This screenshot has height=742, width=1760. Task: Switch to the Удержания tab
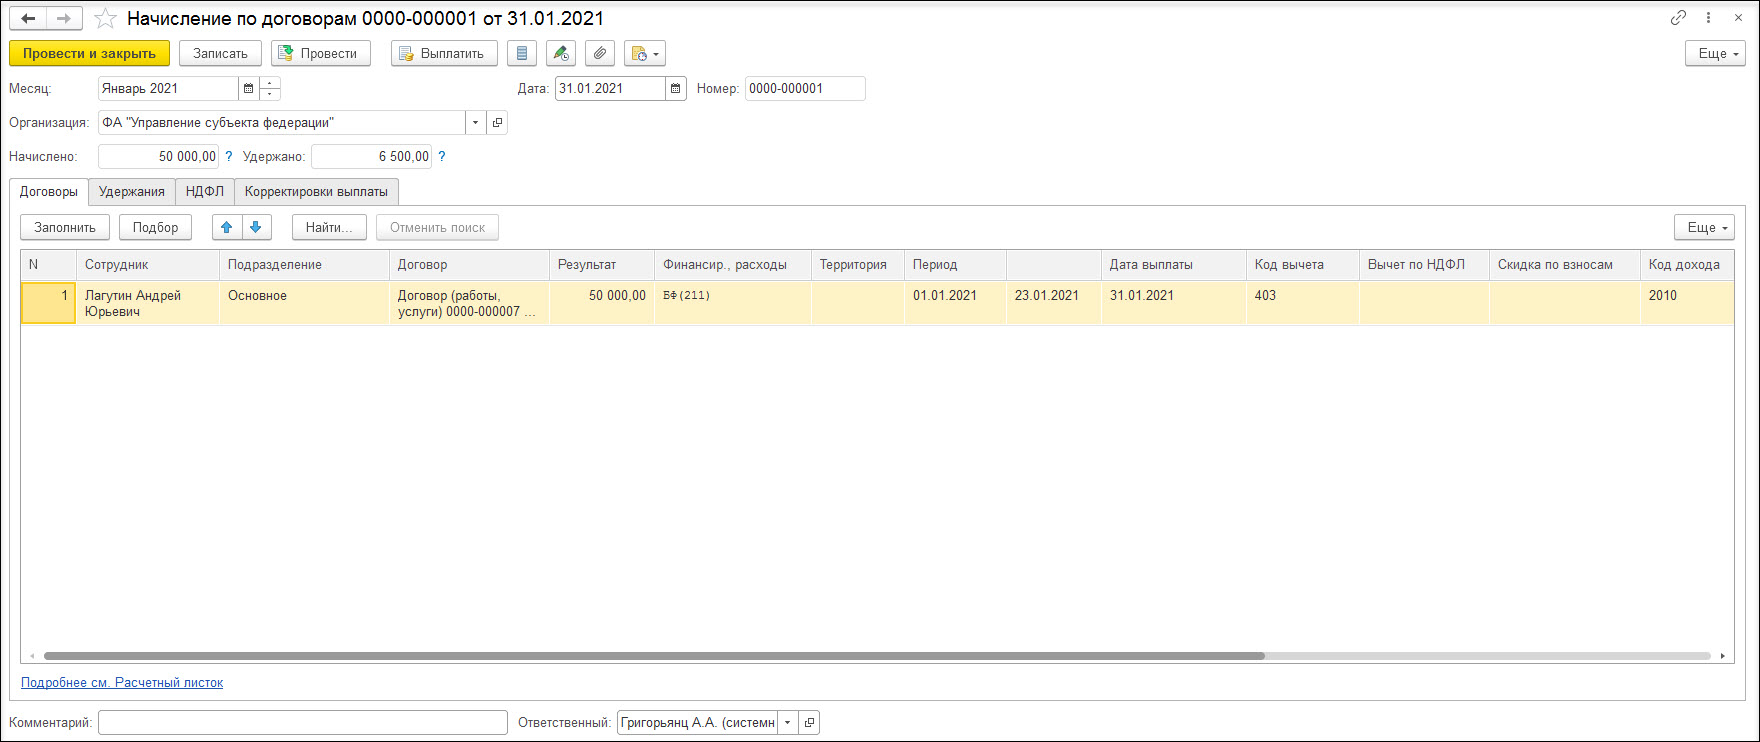[132, 192]
